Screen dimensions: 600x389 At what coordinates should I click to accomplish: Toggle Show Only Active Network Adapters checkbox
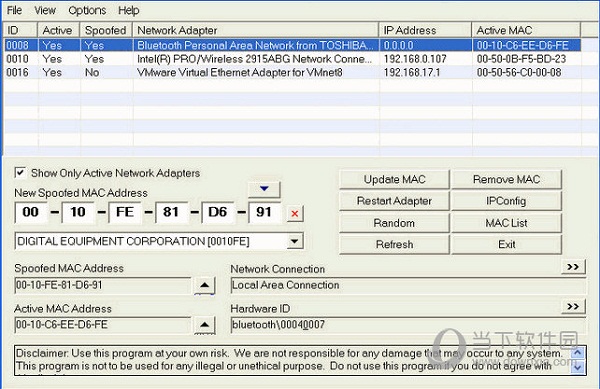[x=20, y=173]
